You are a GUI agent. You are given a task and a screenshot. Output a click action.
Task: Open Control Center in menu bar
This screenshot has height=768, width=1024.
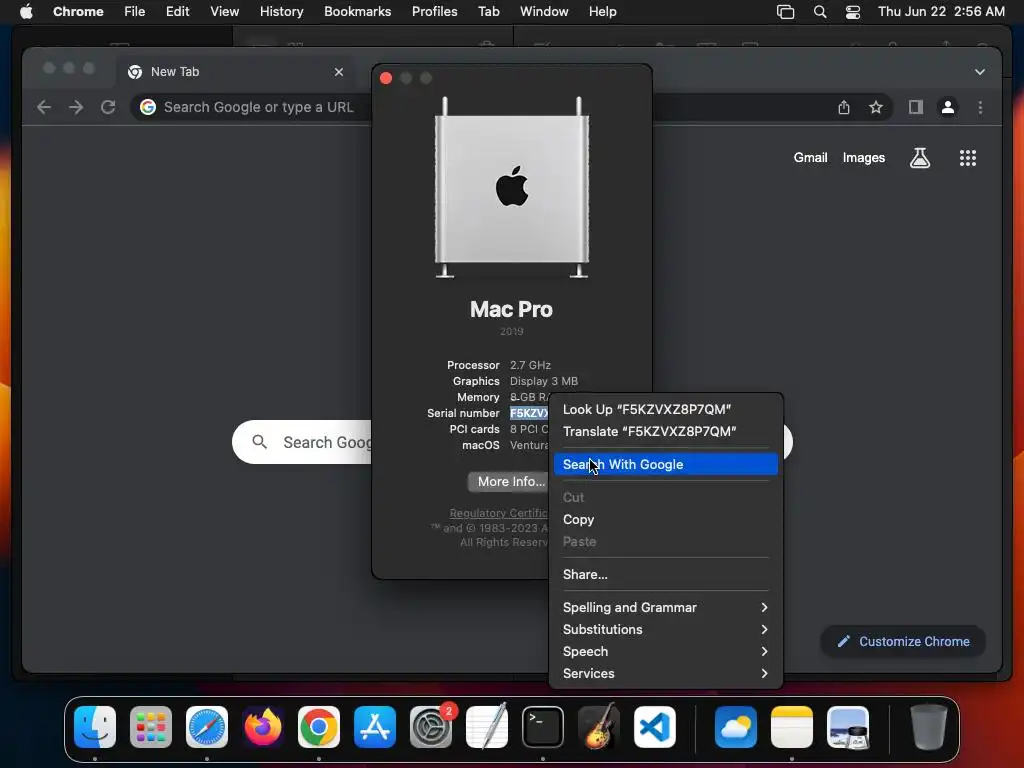coord(852,12)
